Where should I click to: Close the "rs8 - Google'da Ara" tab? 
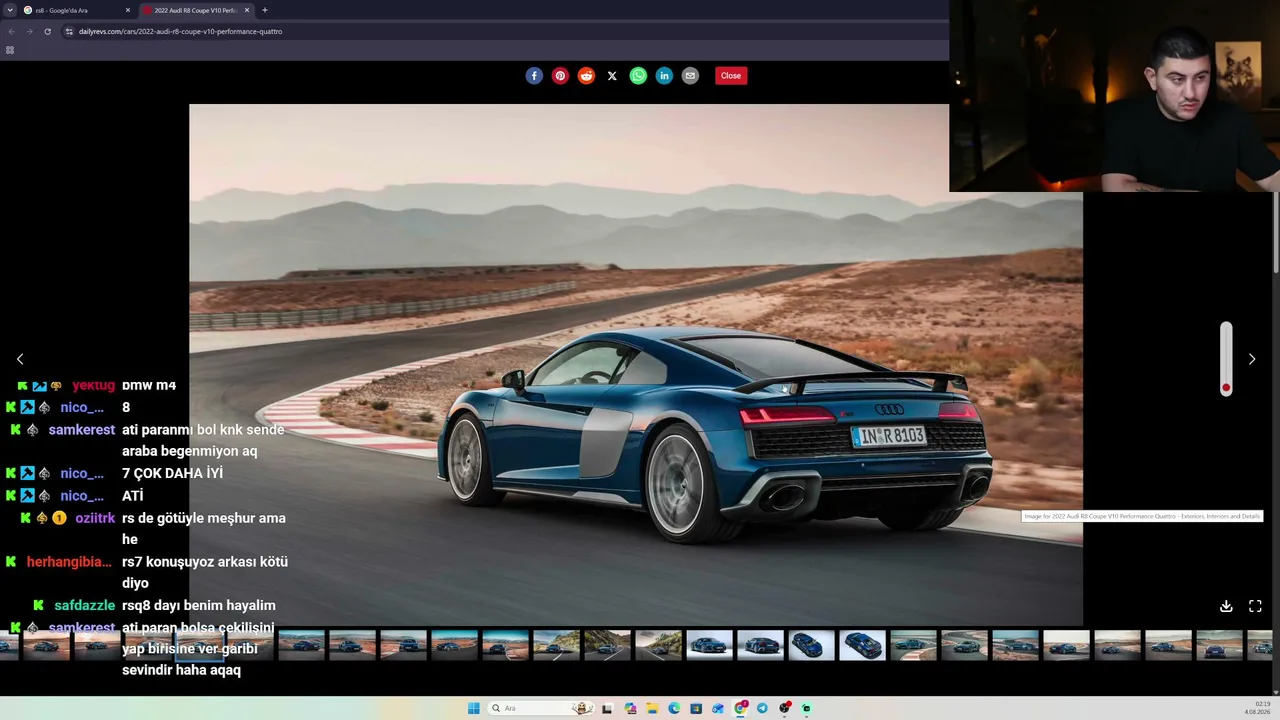[x=128, y=10]
